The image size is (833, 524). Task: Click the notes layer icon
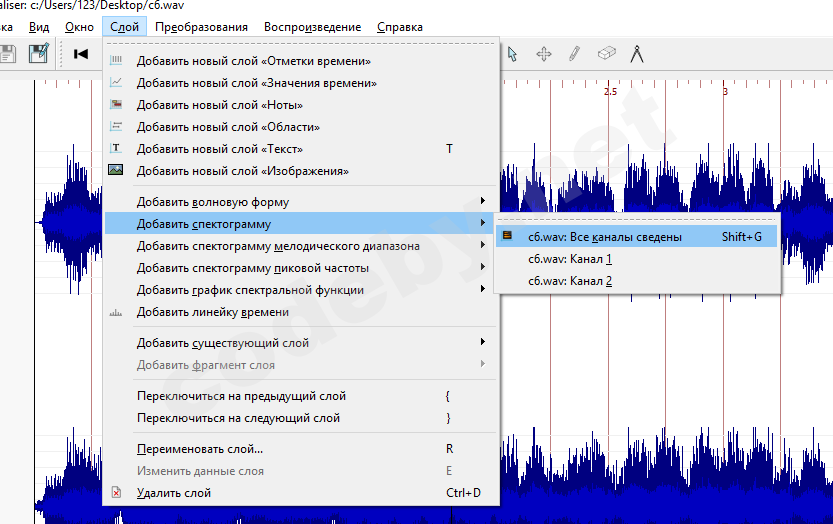pyautogui.click(x=116, y=104)
